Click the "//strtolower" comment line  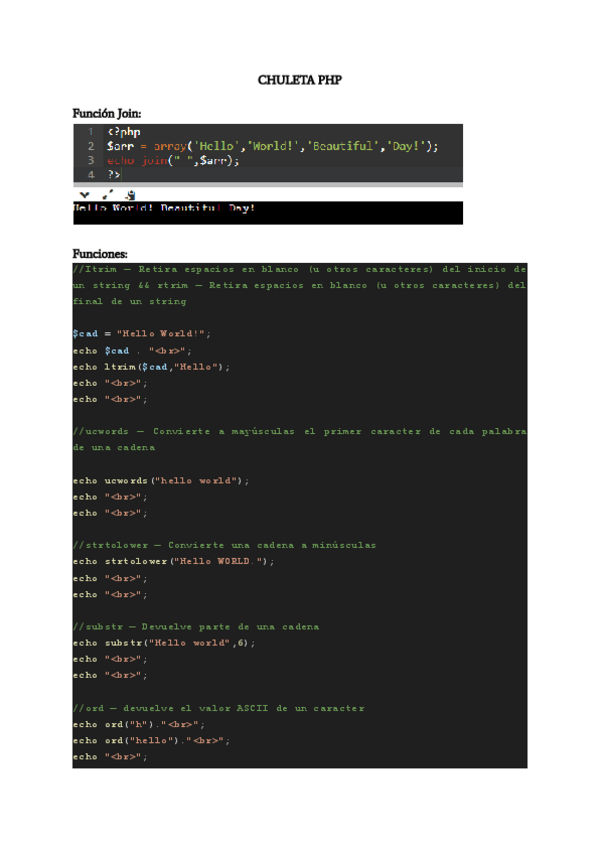225,545
